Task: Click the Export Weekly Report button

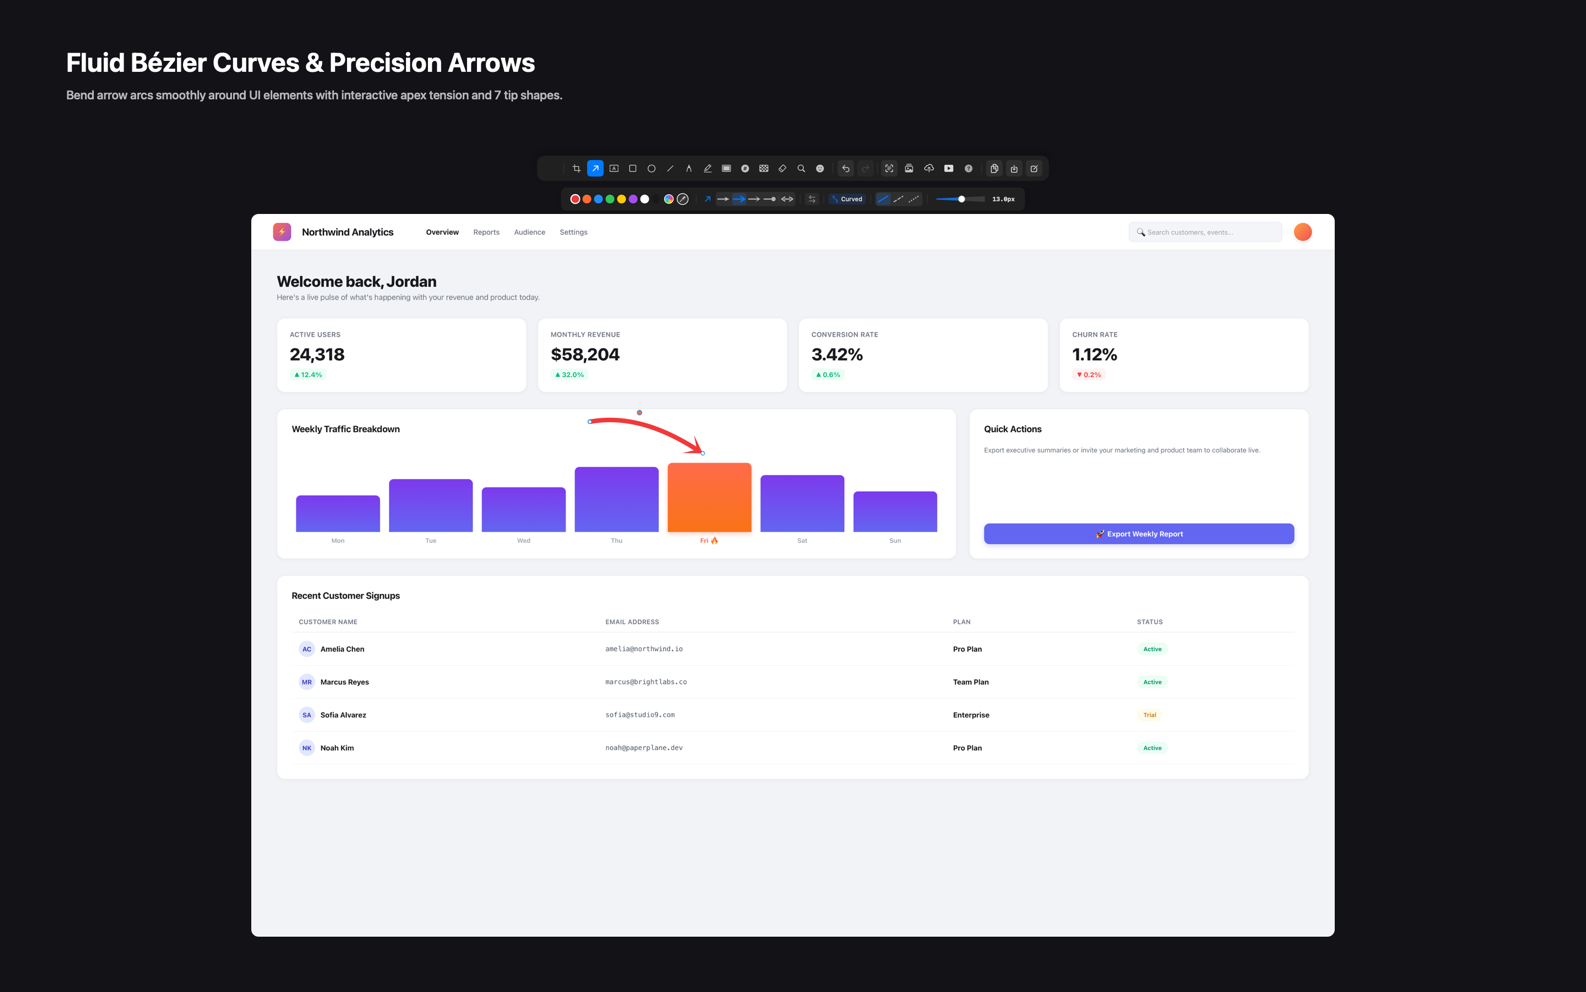Action: coord(1139,534)
